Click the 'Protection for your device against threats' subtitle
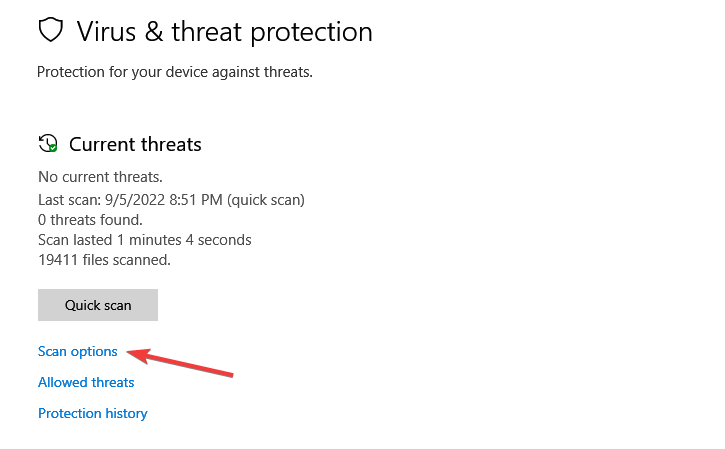 175,72
